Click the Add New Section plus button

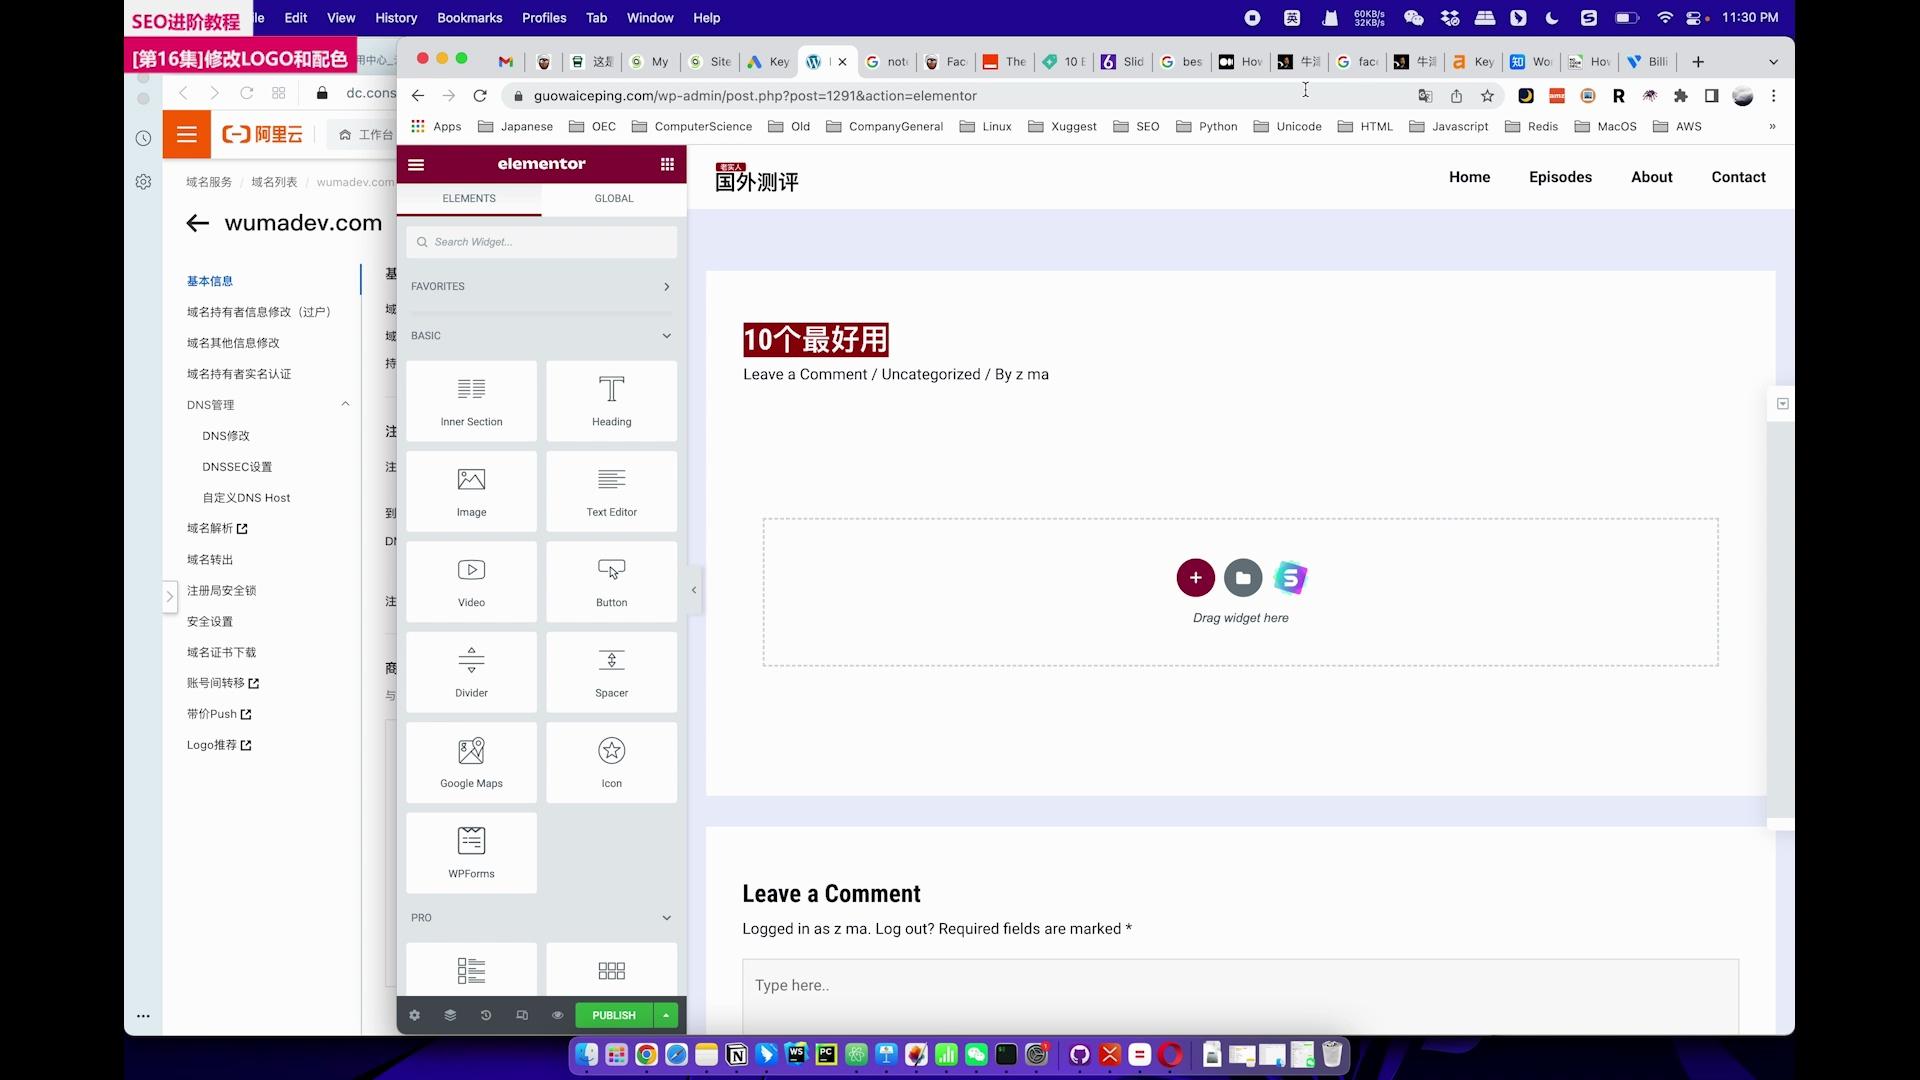click(1195, 578)
